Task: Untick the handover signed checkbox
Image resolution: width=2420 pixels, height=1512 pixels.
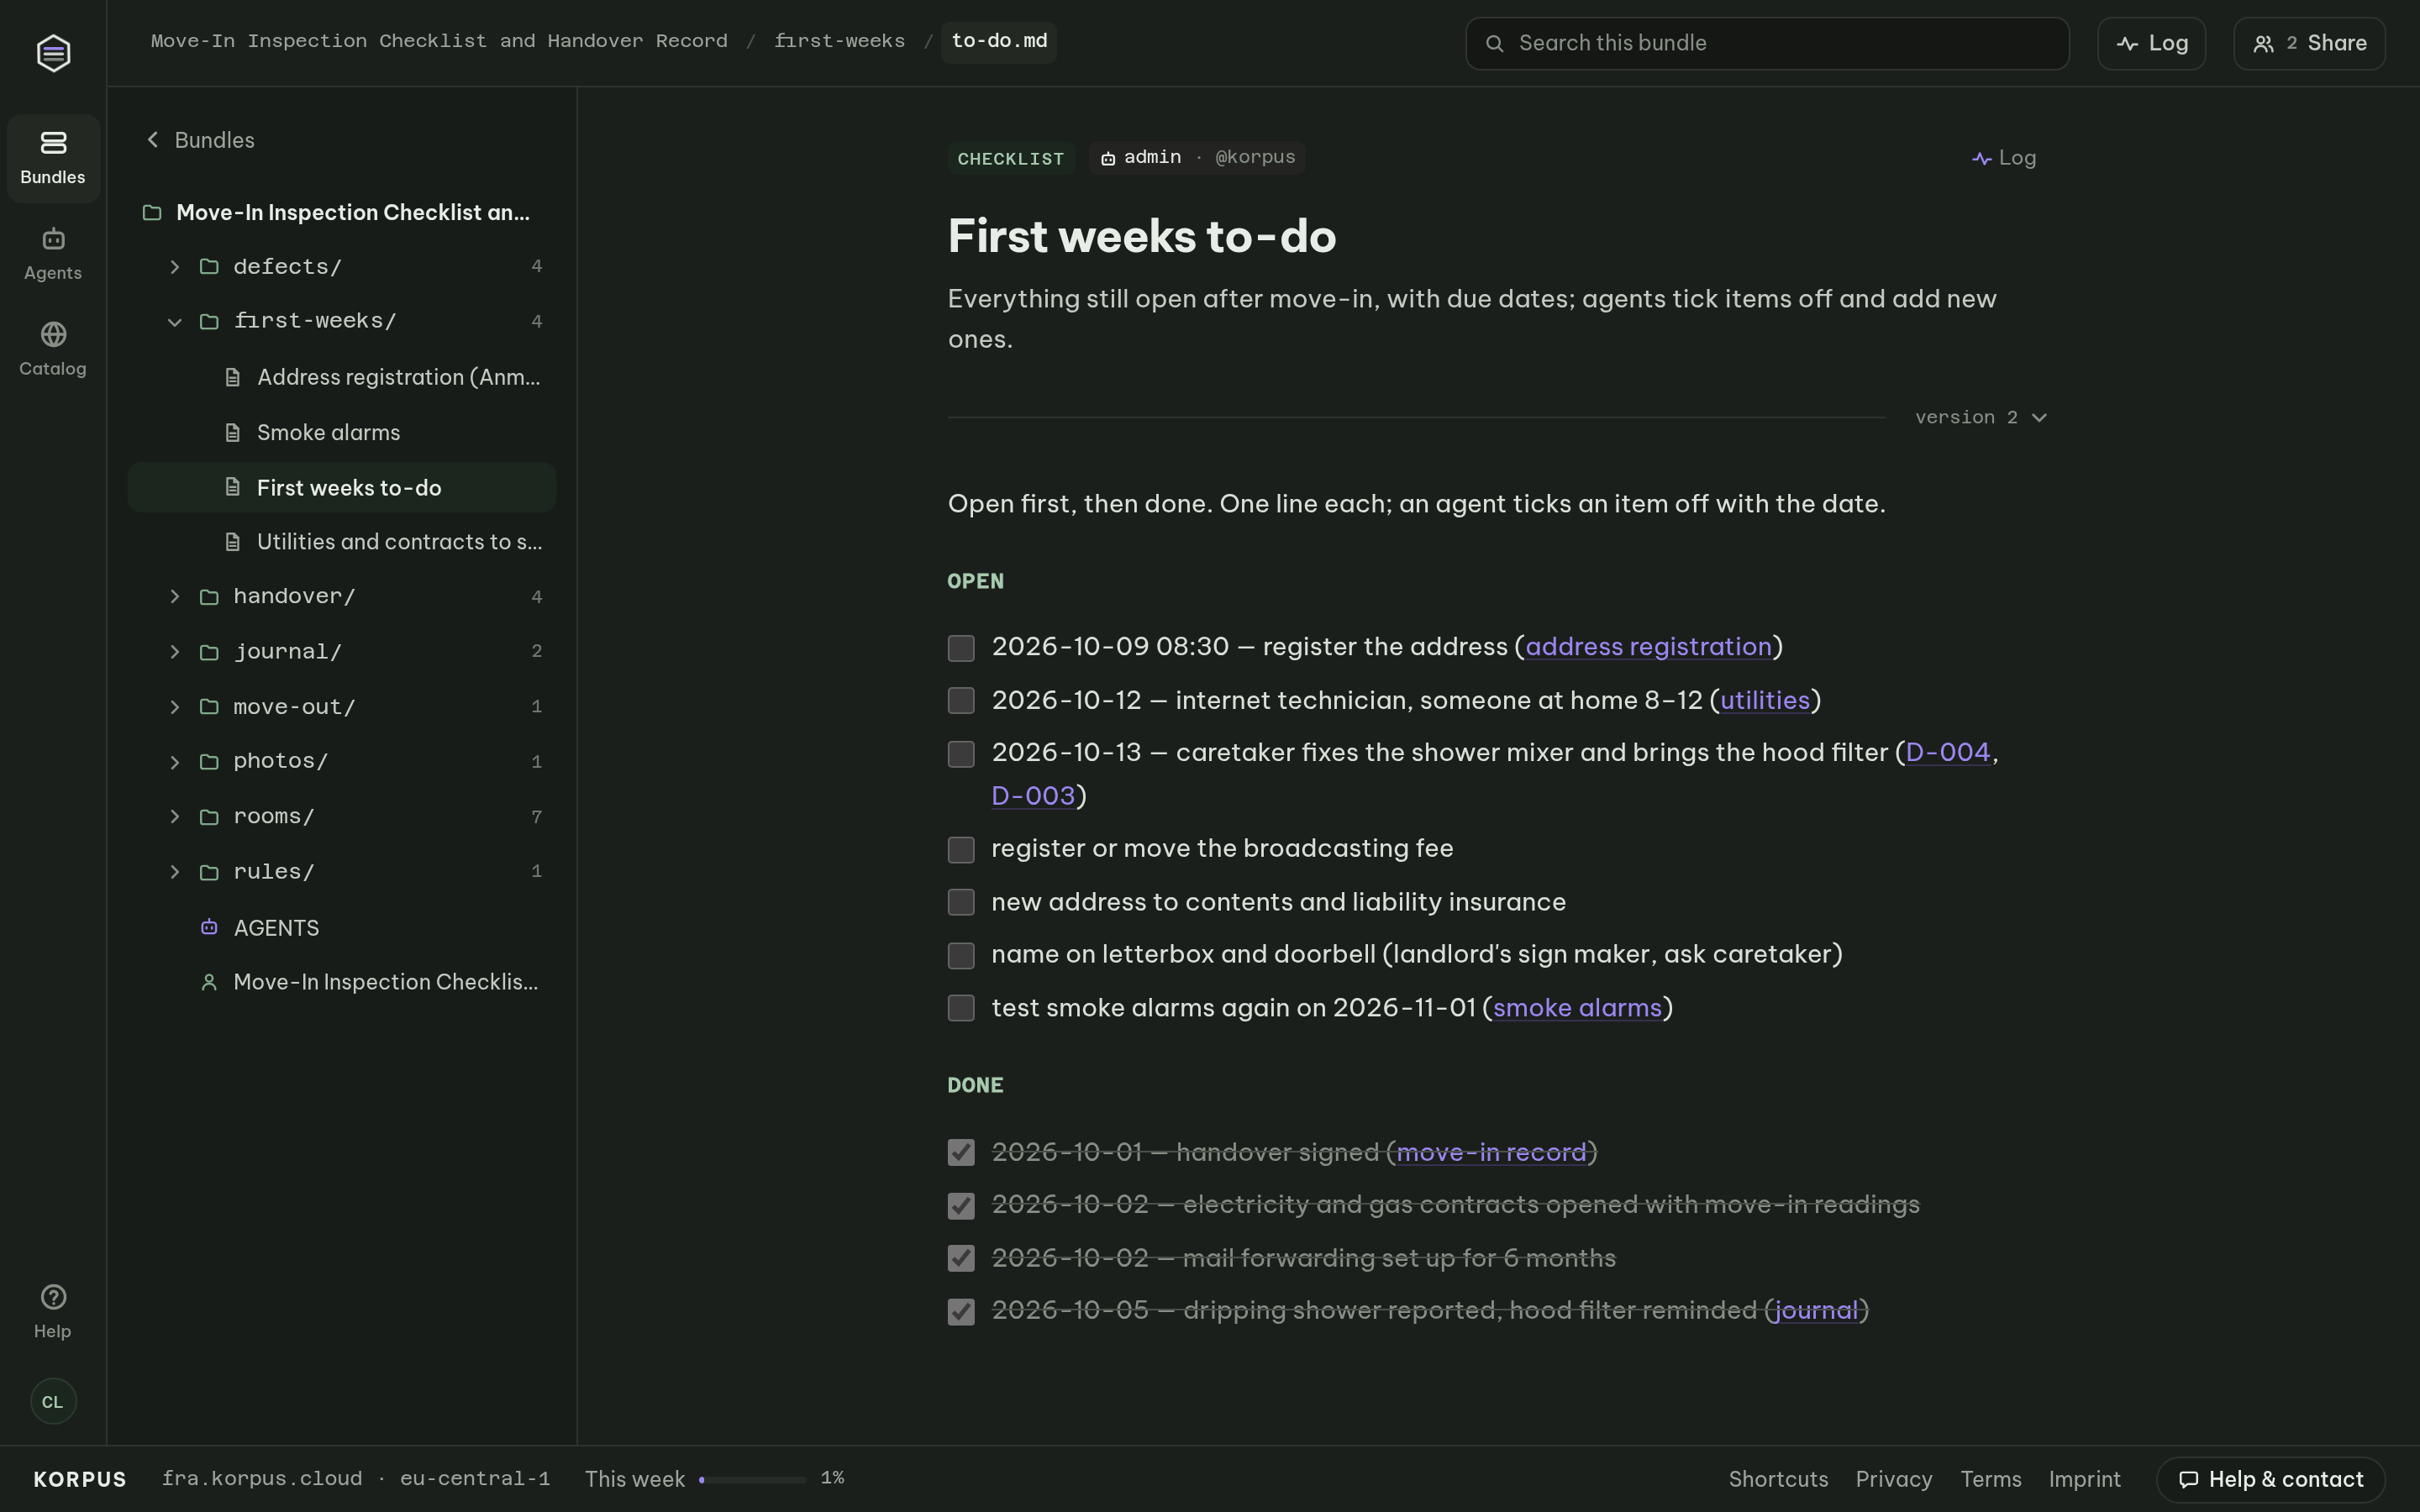Action: [961, 1153]
